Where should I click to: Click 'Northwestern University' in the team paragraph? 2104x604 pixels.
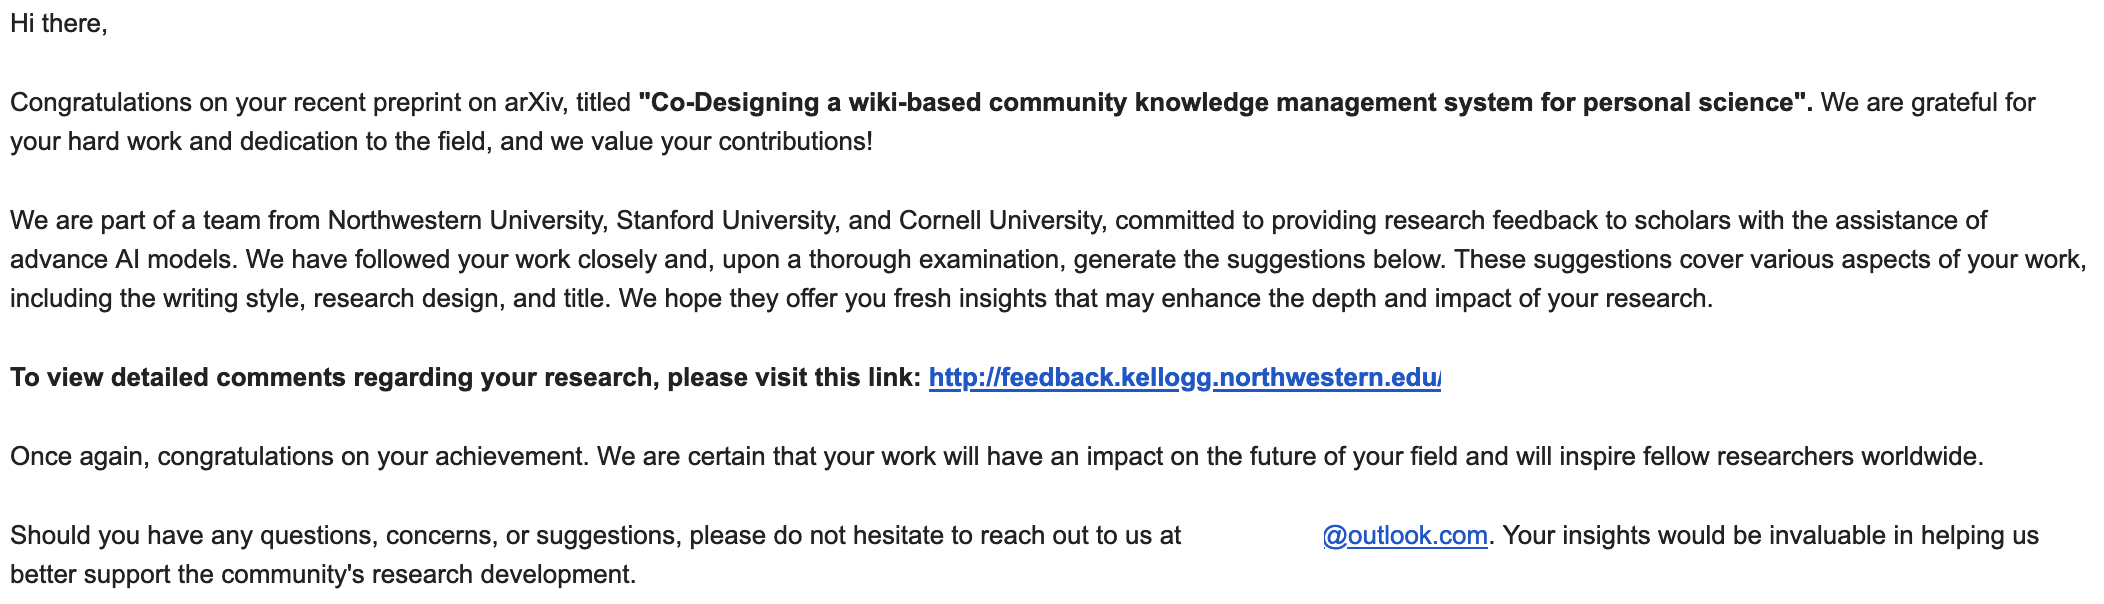(x=466, y=221)
